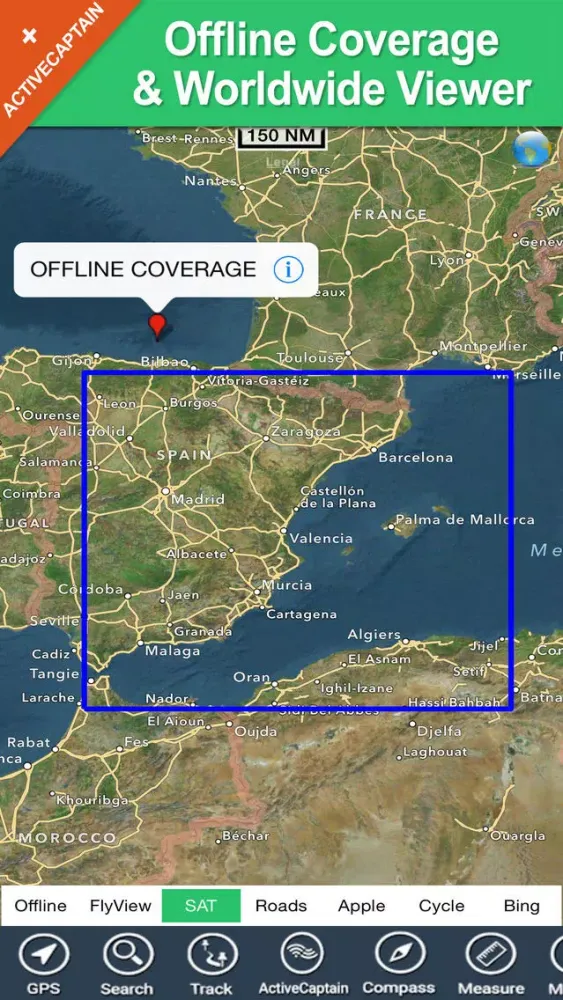This screenshot has height=1000, width=563.
Task: Click the Algiers city label
Action: [374, 635]
